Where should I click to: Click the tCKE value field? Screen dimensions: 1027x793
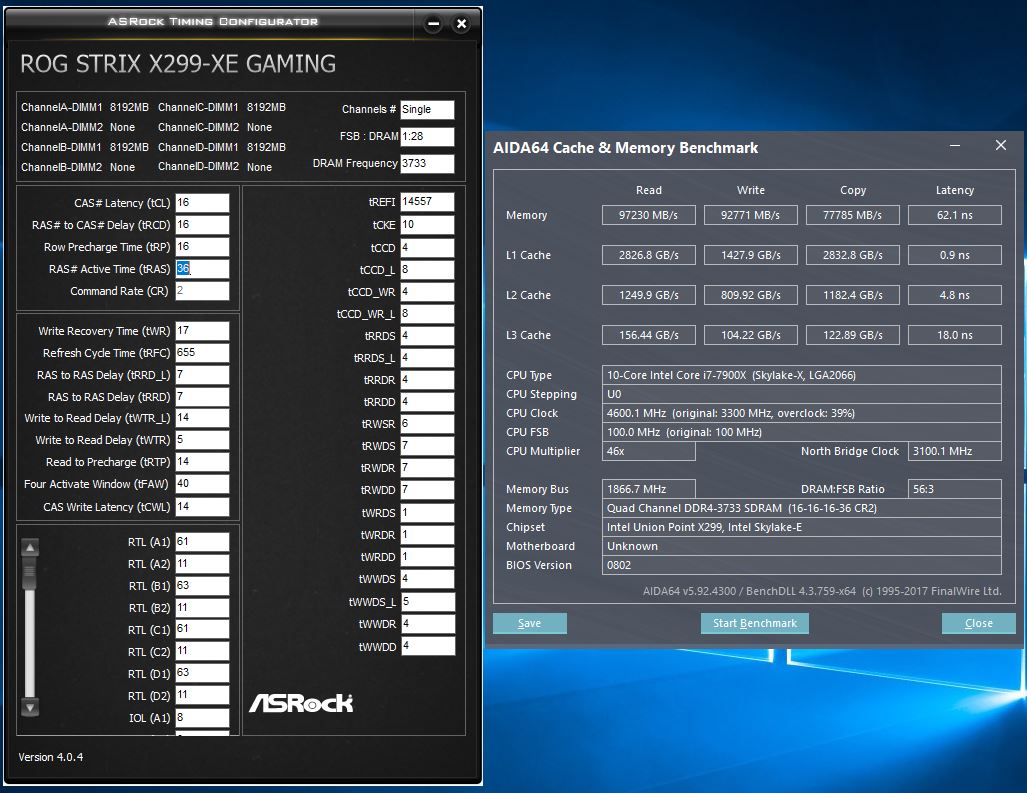pyautogui.click(x=427, y=225)
